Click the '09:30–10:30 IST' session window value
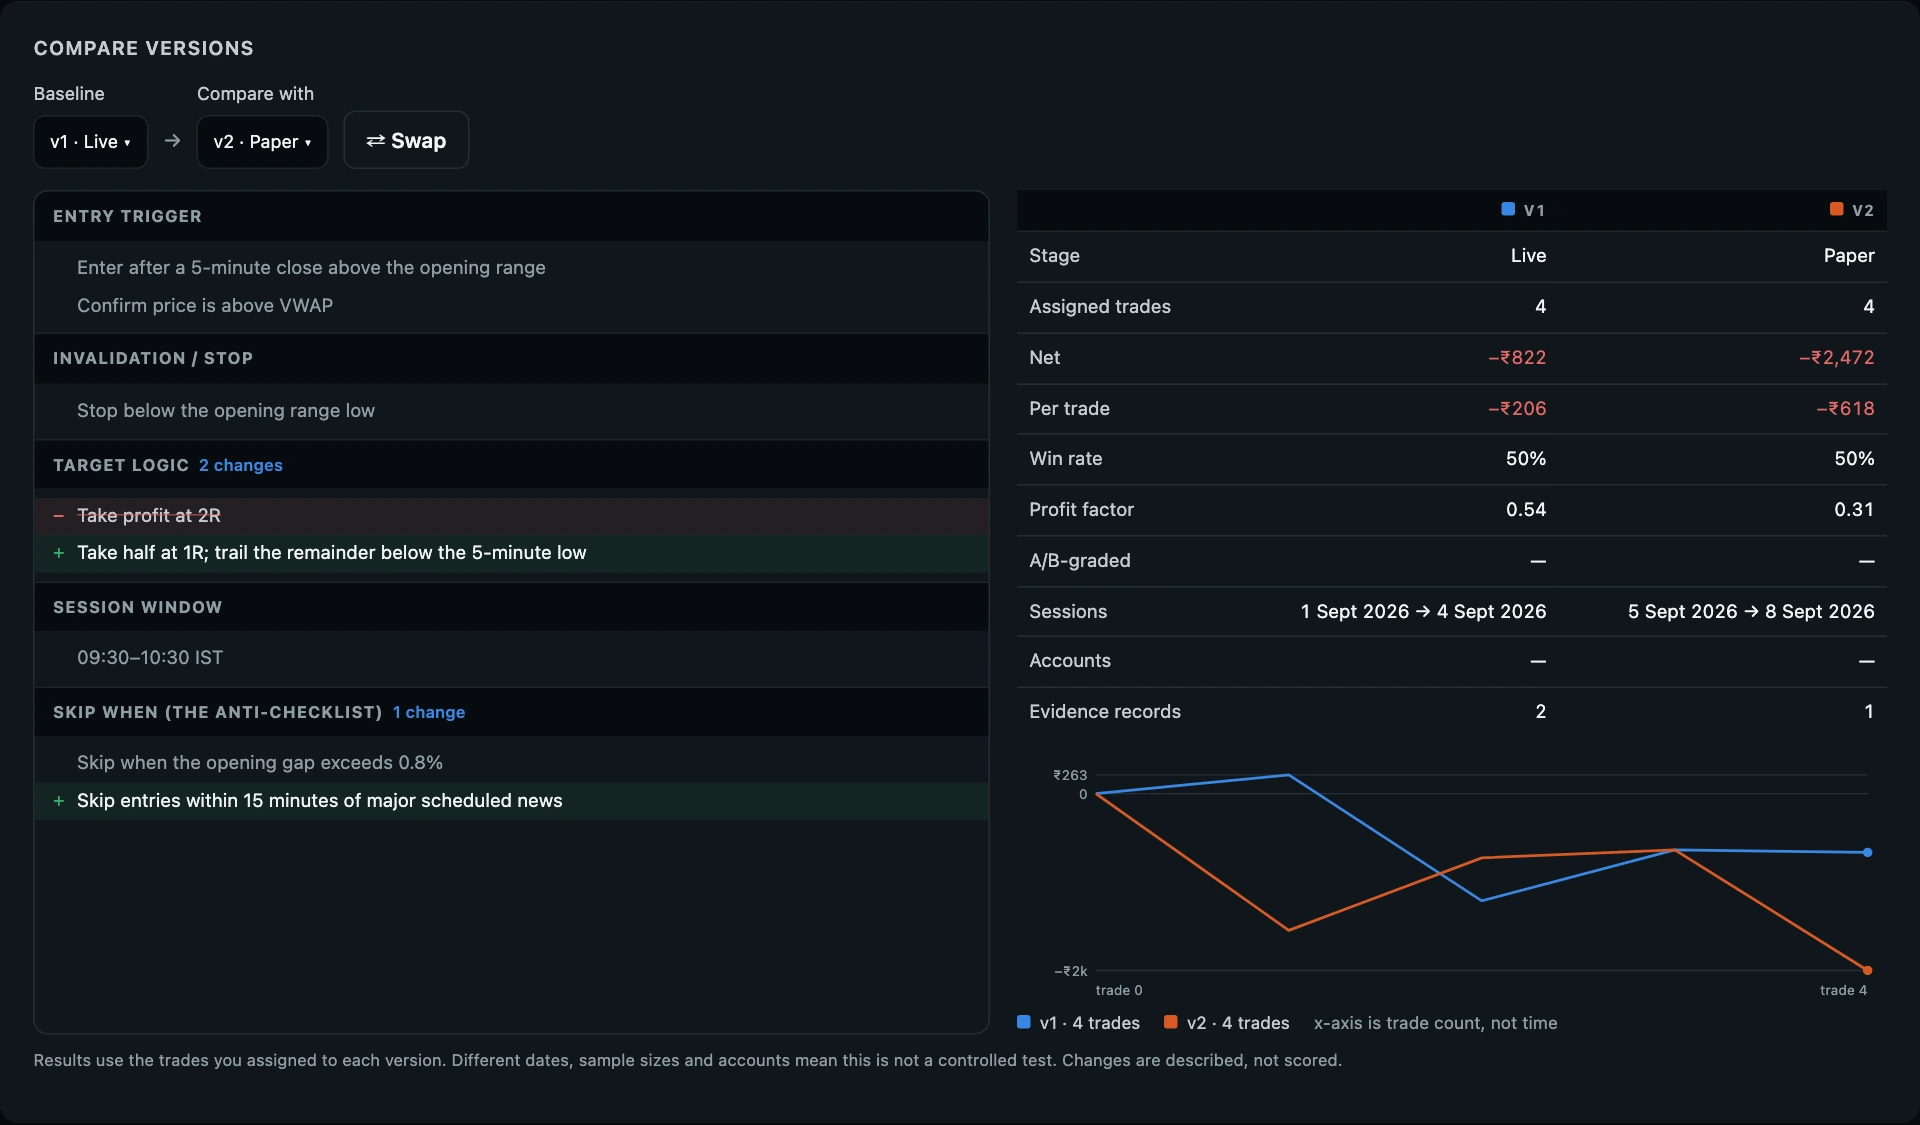Viewport: 1920px width, 1125px height. tap(150, 657)
